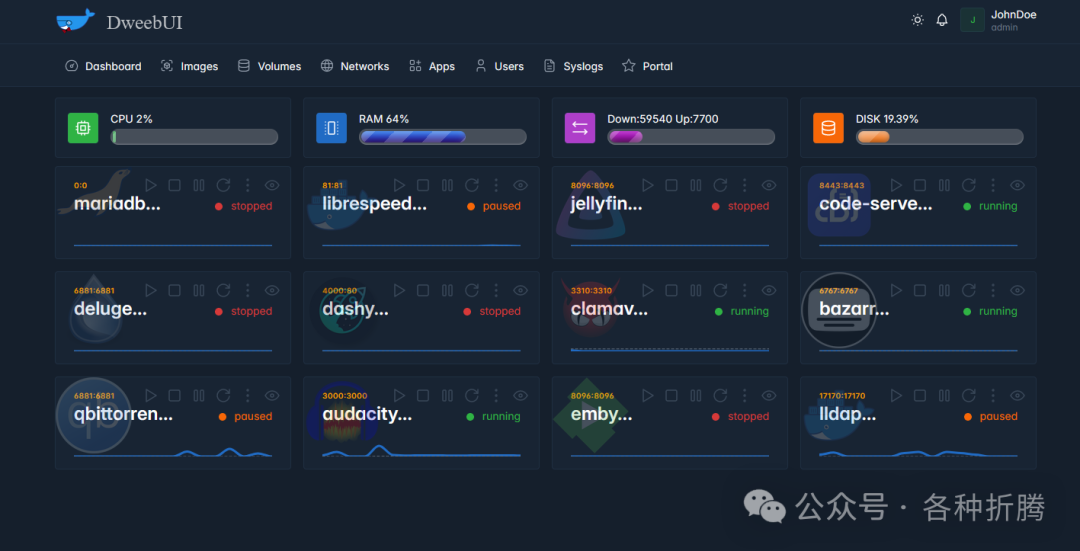Click the RAM 64% usage bar
The height and width of the screenshot is (551, 1080).
coord(443,136)
